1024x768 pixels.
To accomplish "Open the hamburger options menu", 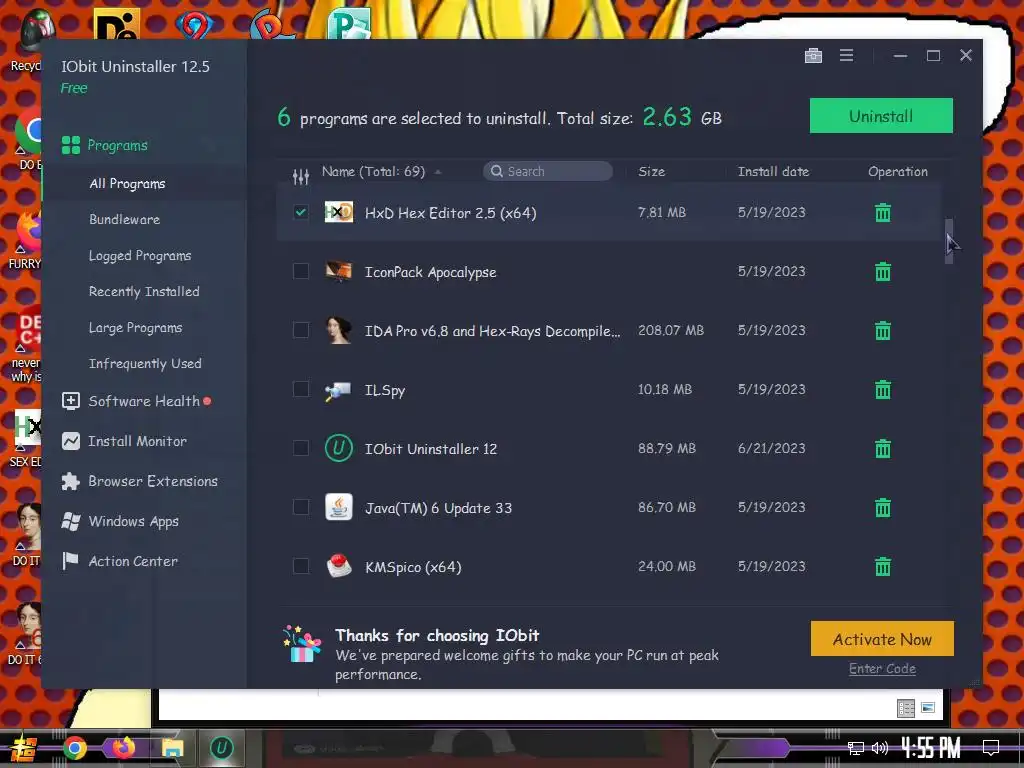I will [x=846, y=56].
